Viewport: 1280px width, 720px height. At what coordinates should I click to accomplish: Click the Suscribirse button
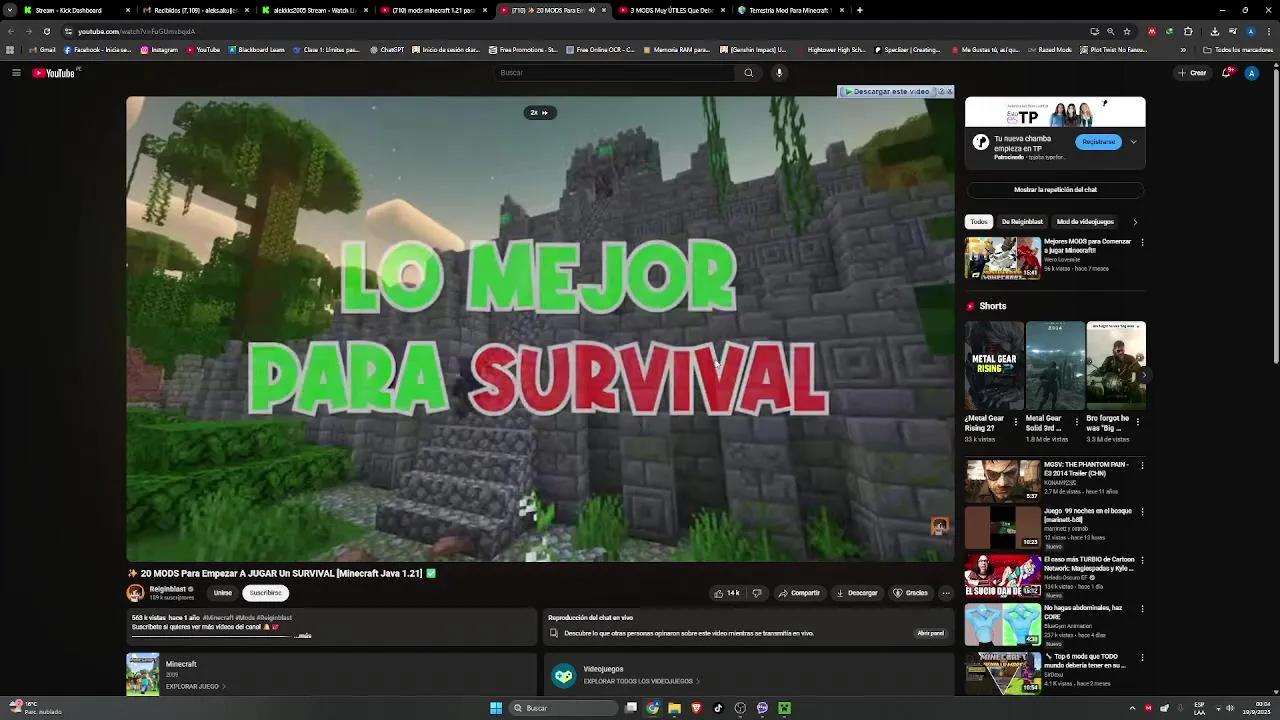[265, 593]
